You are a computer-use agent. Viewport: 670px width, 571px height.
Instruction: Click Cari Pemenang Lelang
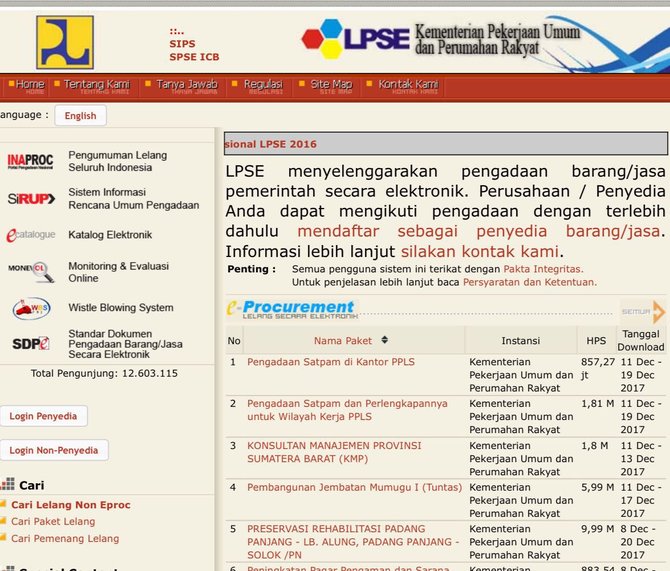(65, 539)
